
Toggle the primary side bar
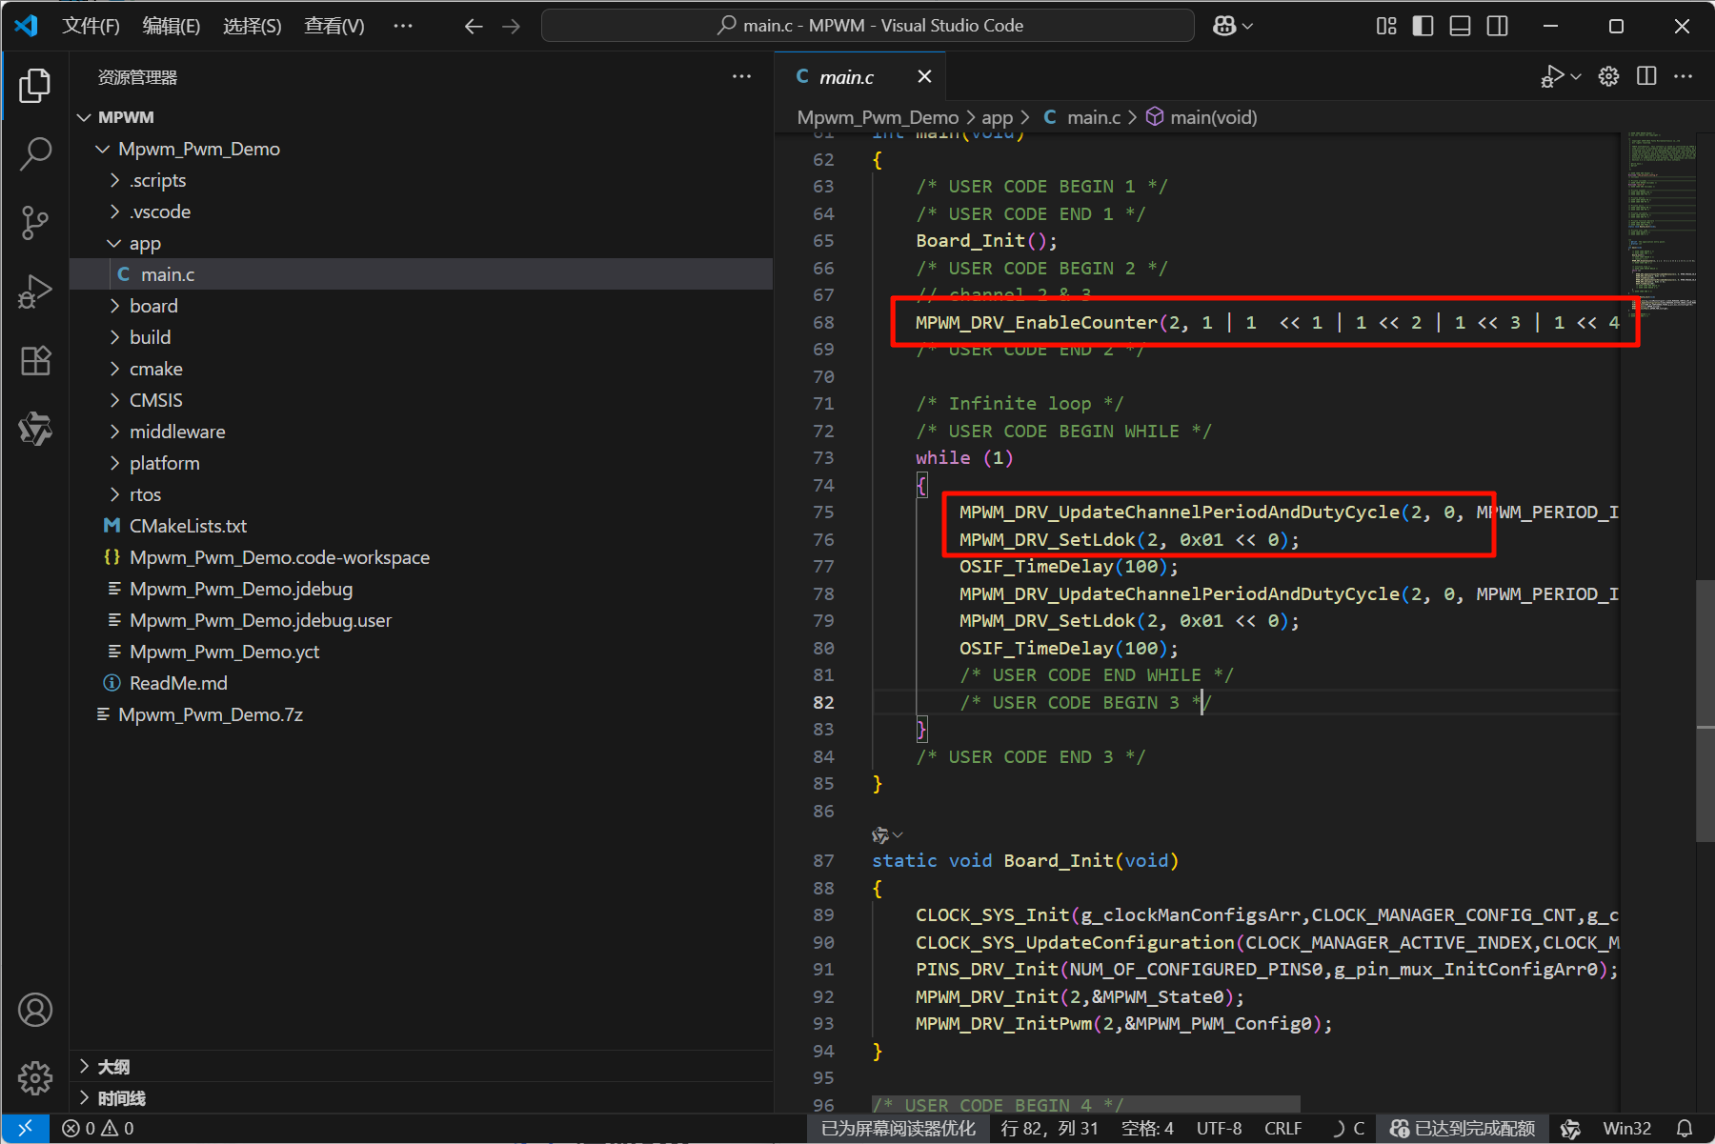pyautogui.click(x=1423, y=26)
